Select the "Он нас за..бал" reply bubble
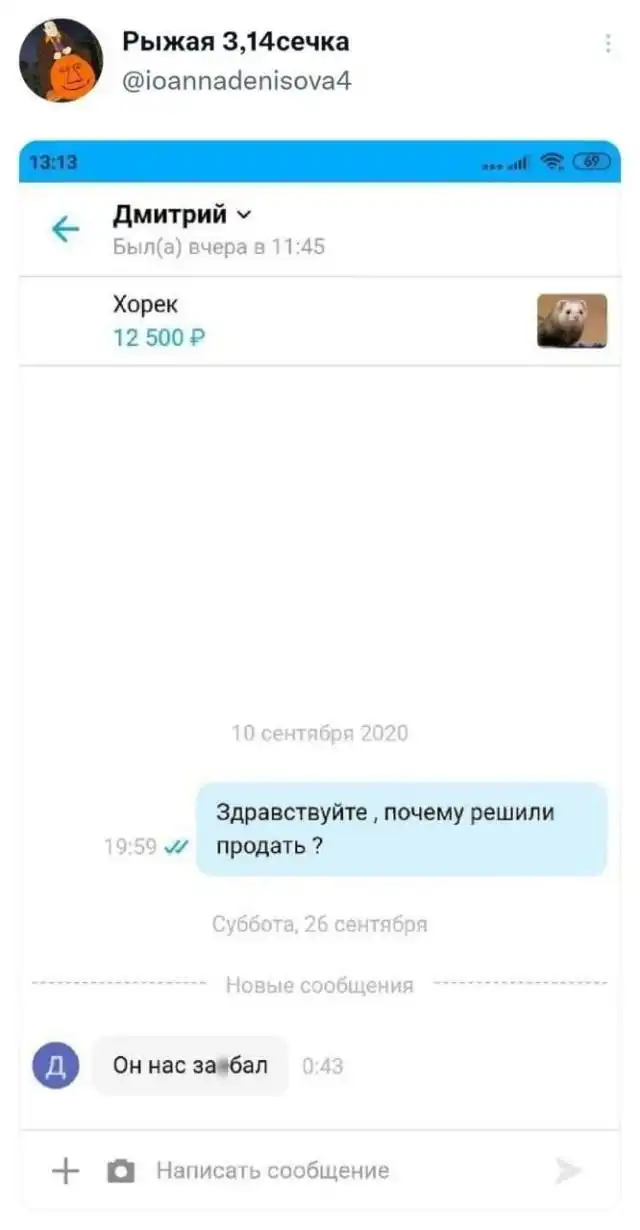Viewport: 640px width, 1230px height. click(x=190, y=1066)
